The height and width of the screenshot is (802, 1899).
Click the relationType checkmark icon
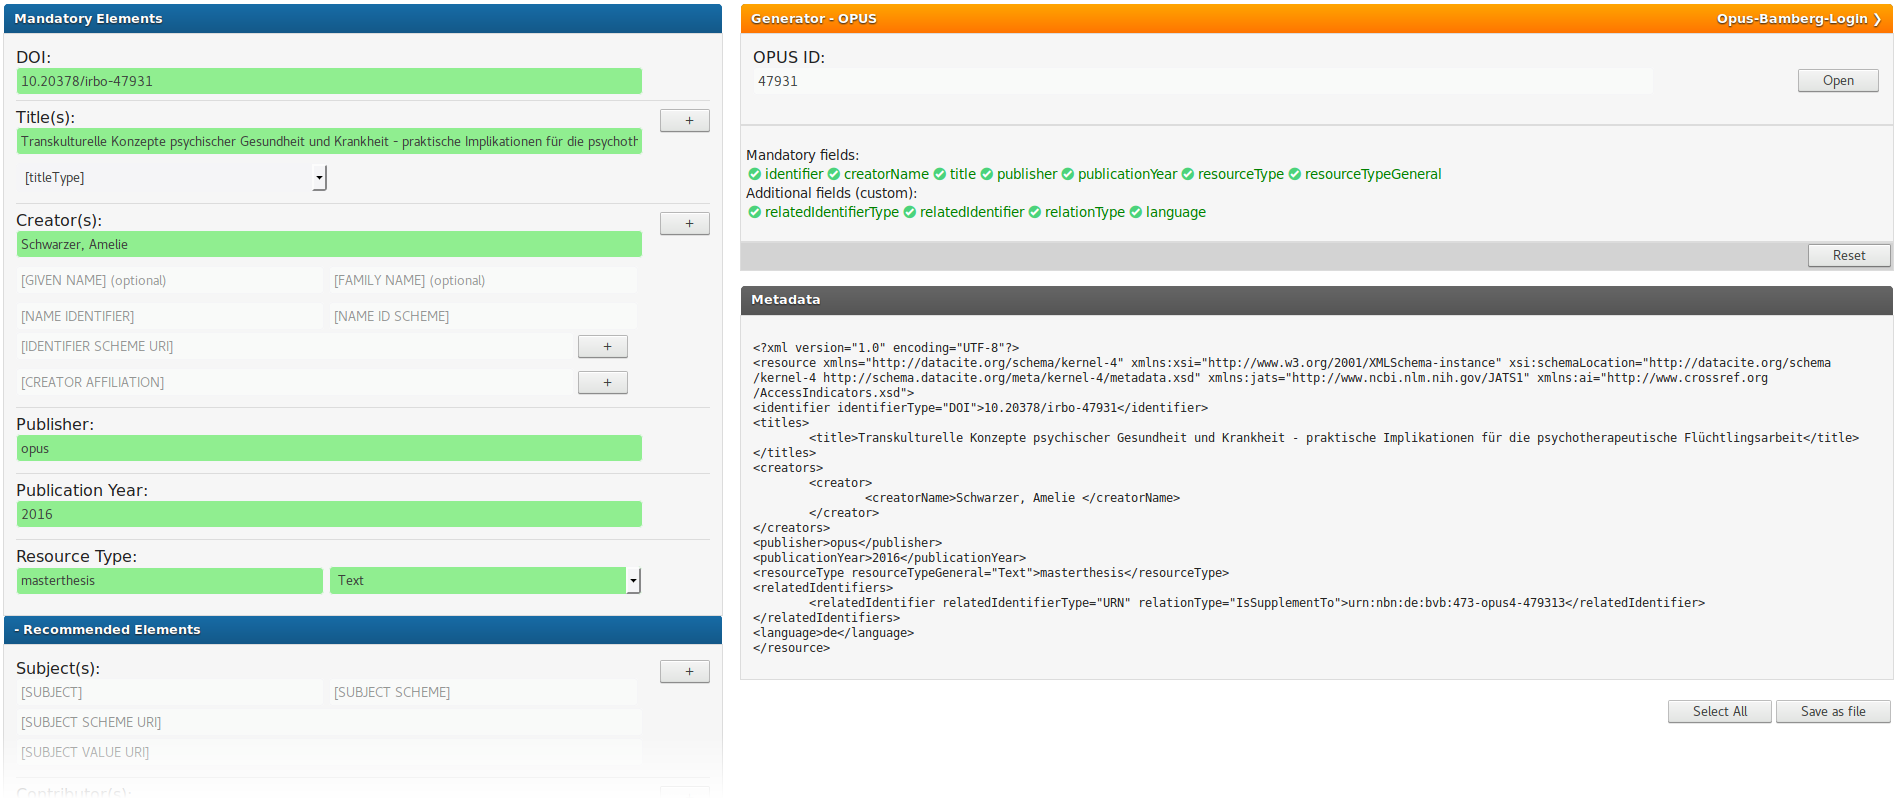click(1035, 212)
